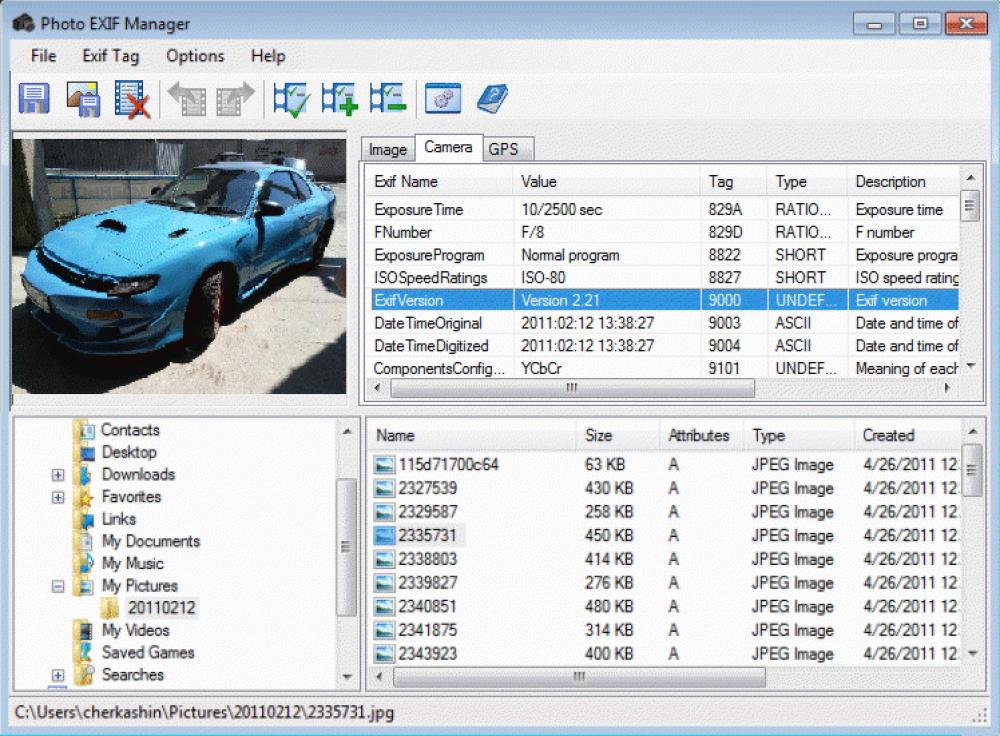This screenshot has height=736, width=1000.
Task: Open the Options menu
Action: 194,56
